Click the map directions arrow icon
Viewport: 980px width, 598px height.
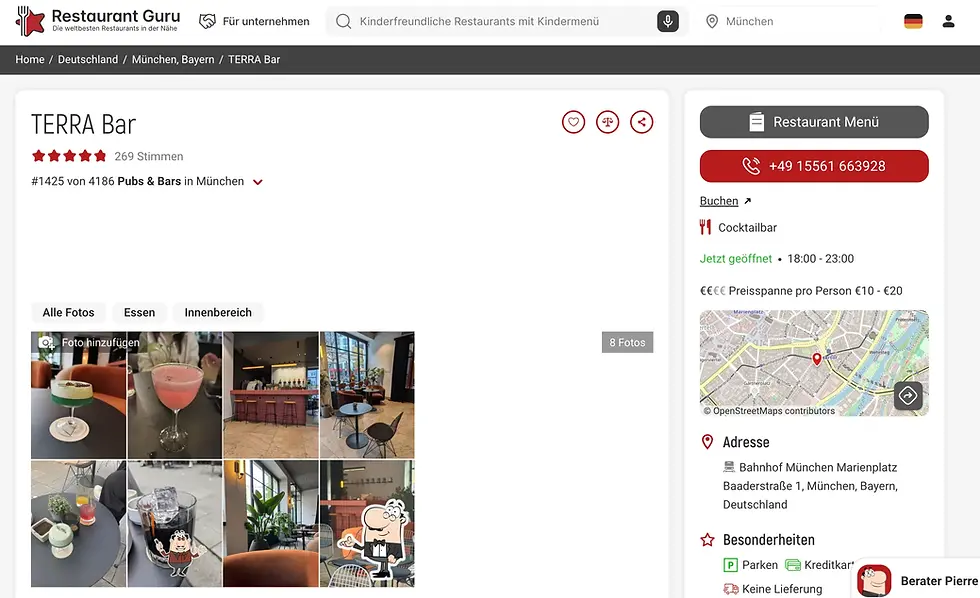[x=908, y=395]
